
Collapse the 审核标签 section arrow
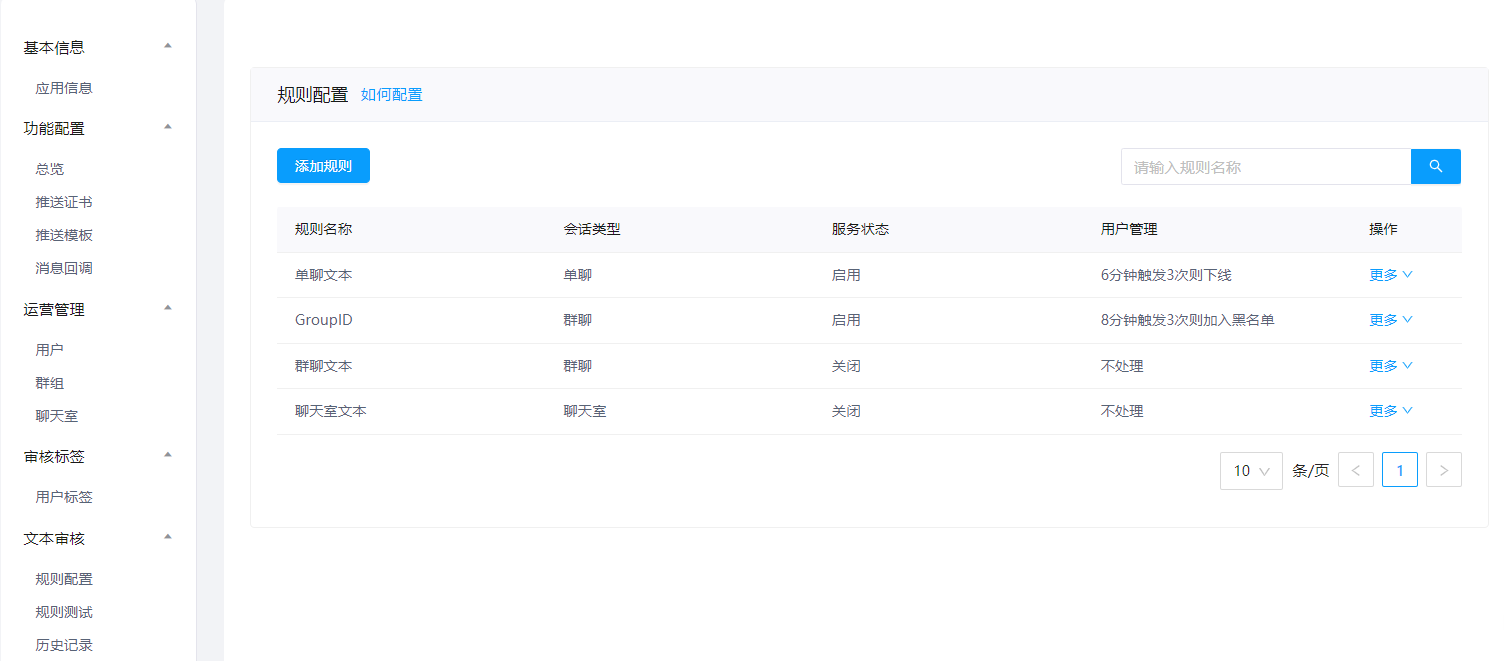click(168, 455)
